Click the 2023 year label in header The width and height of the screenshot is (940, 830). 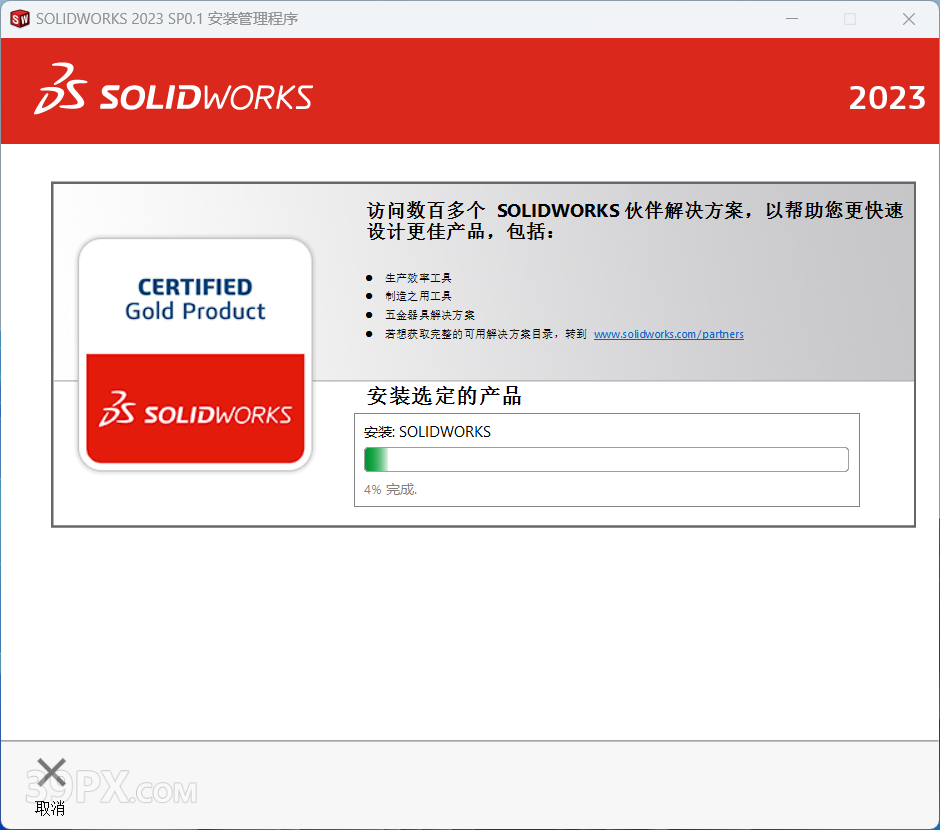tap(886, 98)
